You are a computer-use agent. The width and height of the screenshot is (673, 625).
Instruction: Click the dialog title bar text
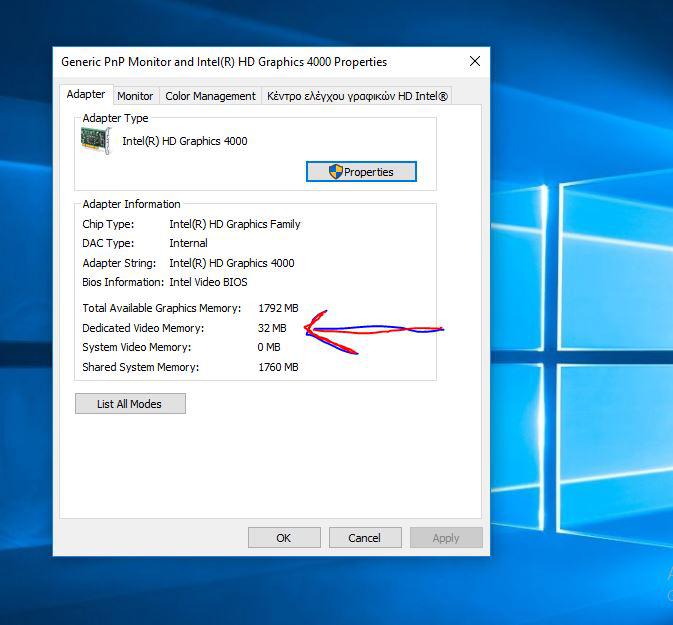point(224,62)
